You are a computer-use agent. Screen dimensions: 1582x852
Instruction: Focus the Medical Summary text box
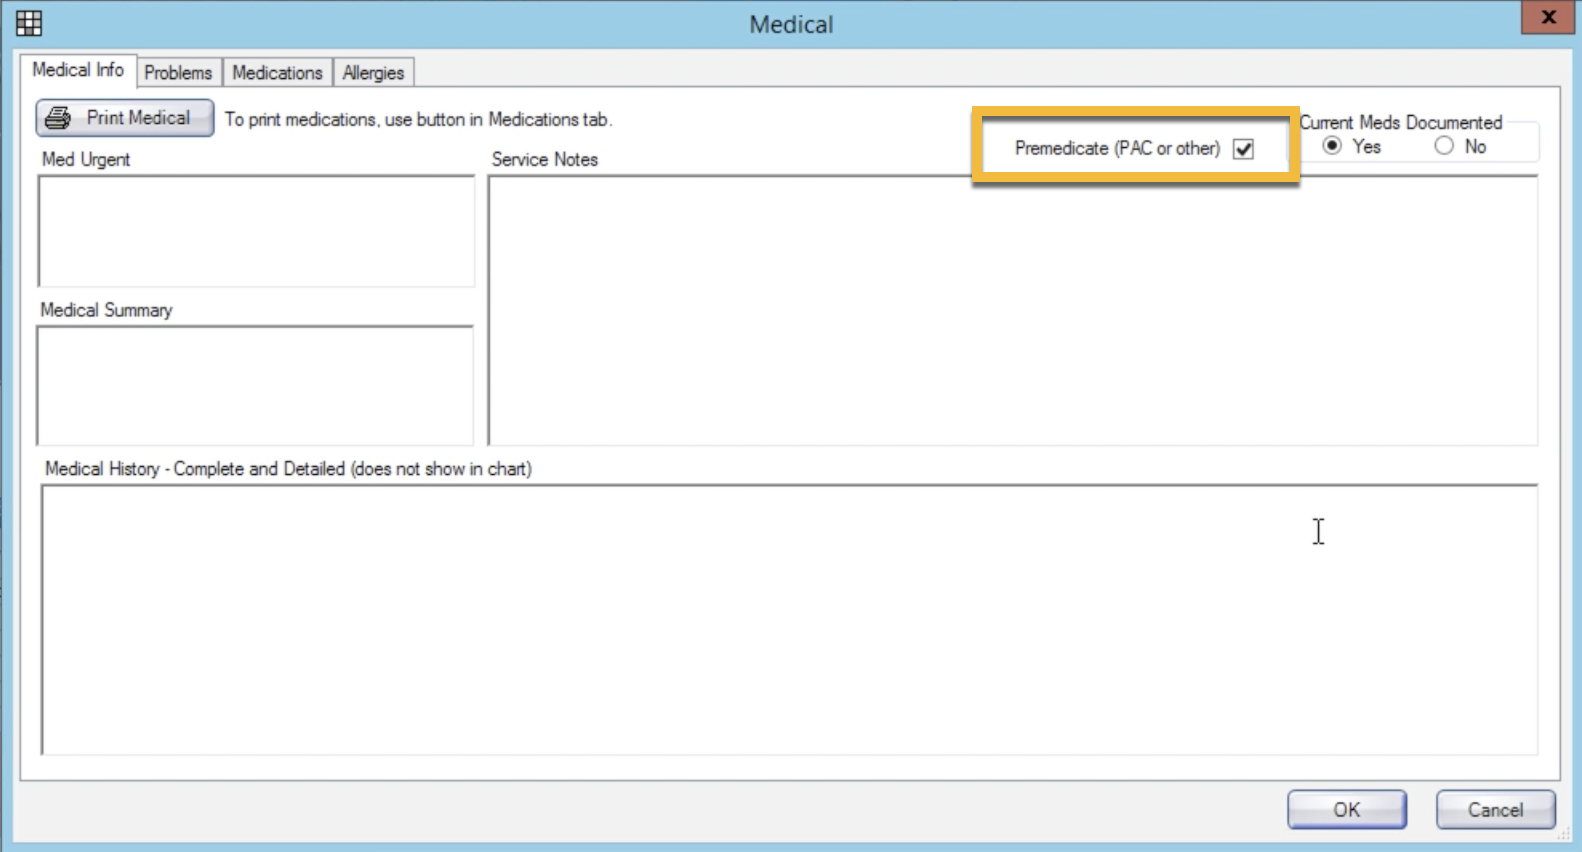255,385
